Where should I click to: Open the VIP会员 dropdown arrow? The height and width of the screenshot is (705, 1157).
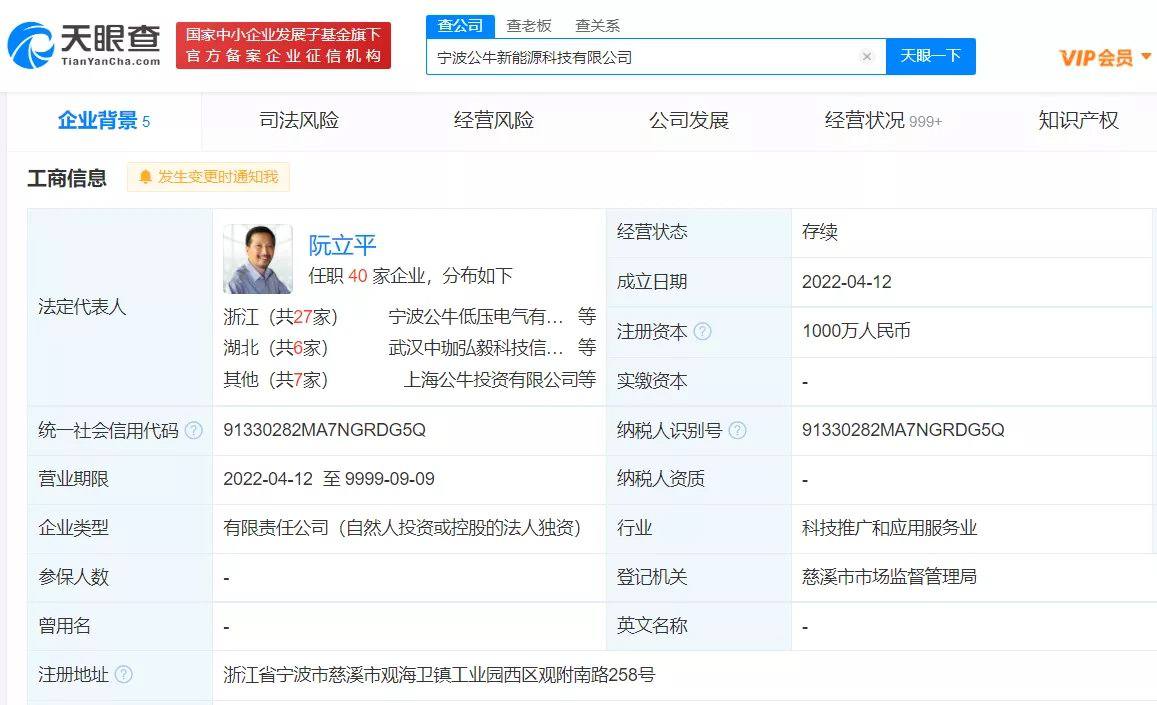pyautogui.click(x=1146, y=56)
